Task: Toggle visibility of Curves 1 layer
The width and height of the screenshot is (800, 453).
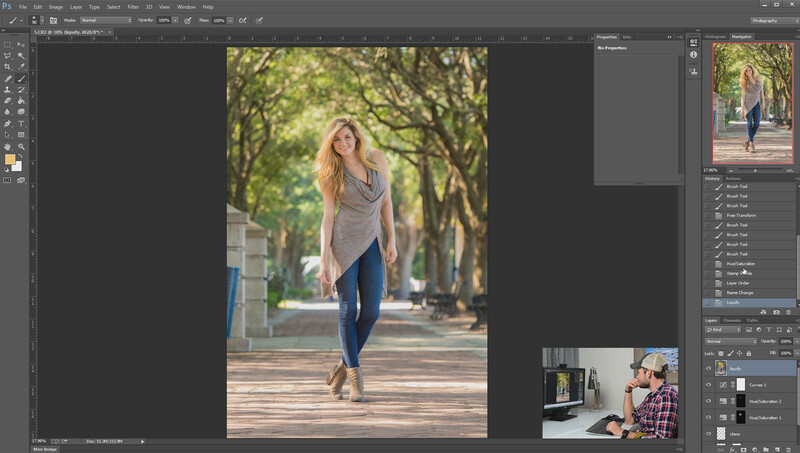Action: (x=708, y=385)
